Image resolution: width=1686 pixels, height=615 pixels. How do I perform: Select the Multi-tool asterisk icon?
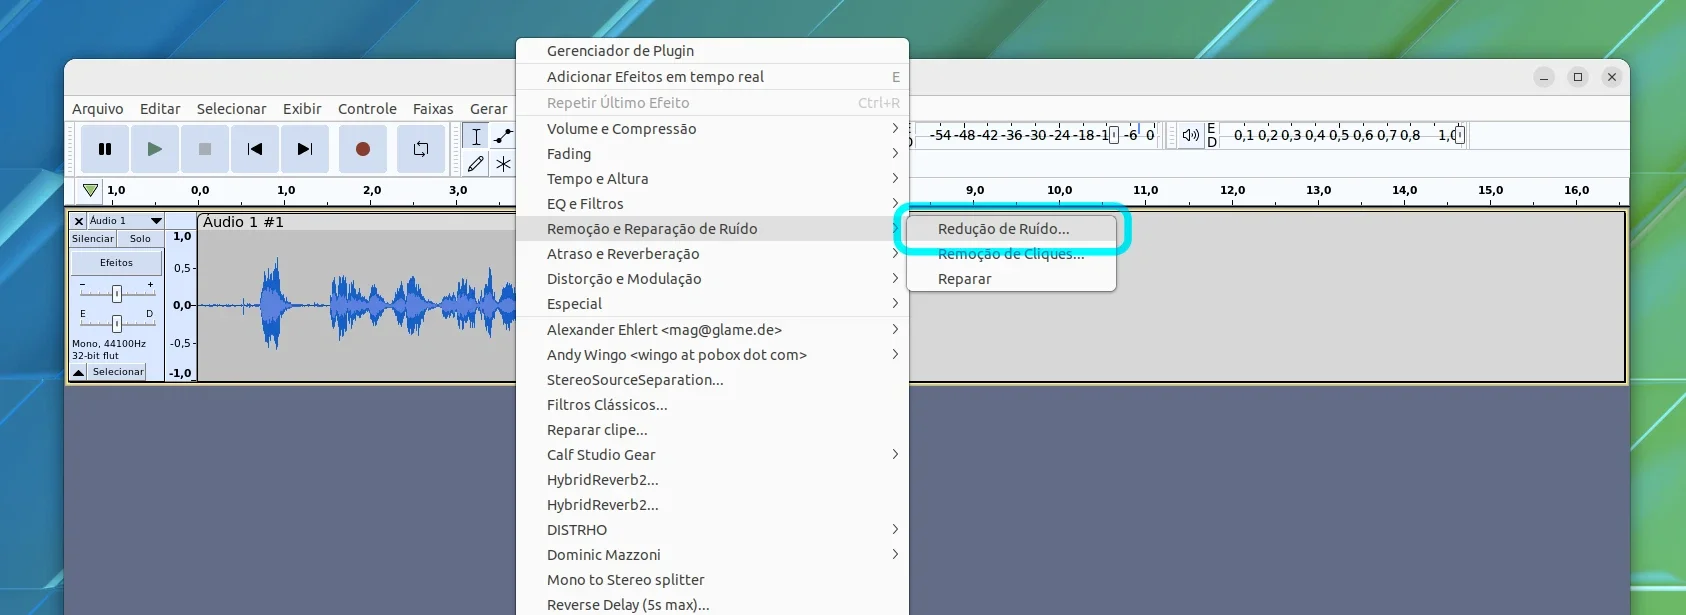(x=503, y=163)
